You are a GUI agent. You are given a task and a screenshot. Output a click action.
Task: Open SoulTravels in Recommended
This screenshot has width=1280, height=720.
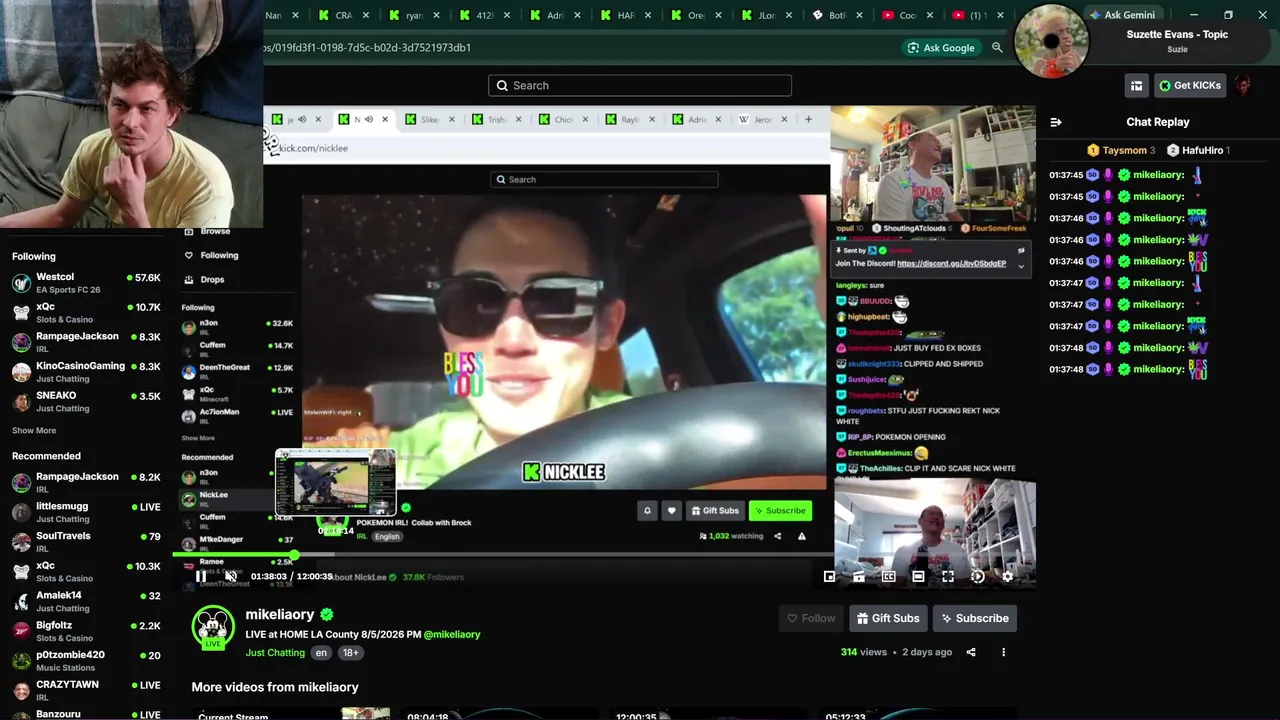pyautogui.click(x=86, y=542)
